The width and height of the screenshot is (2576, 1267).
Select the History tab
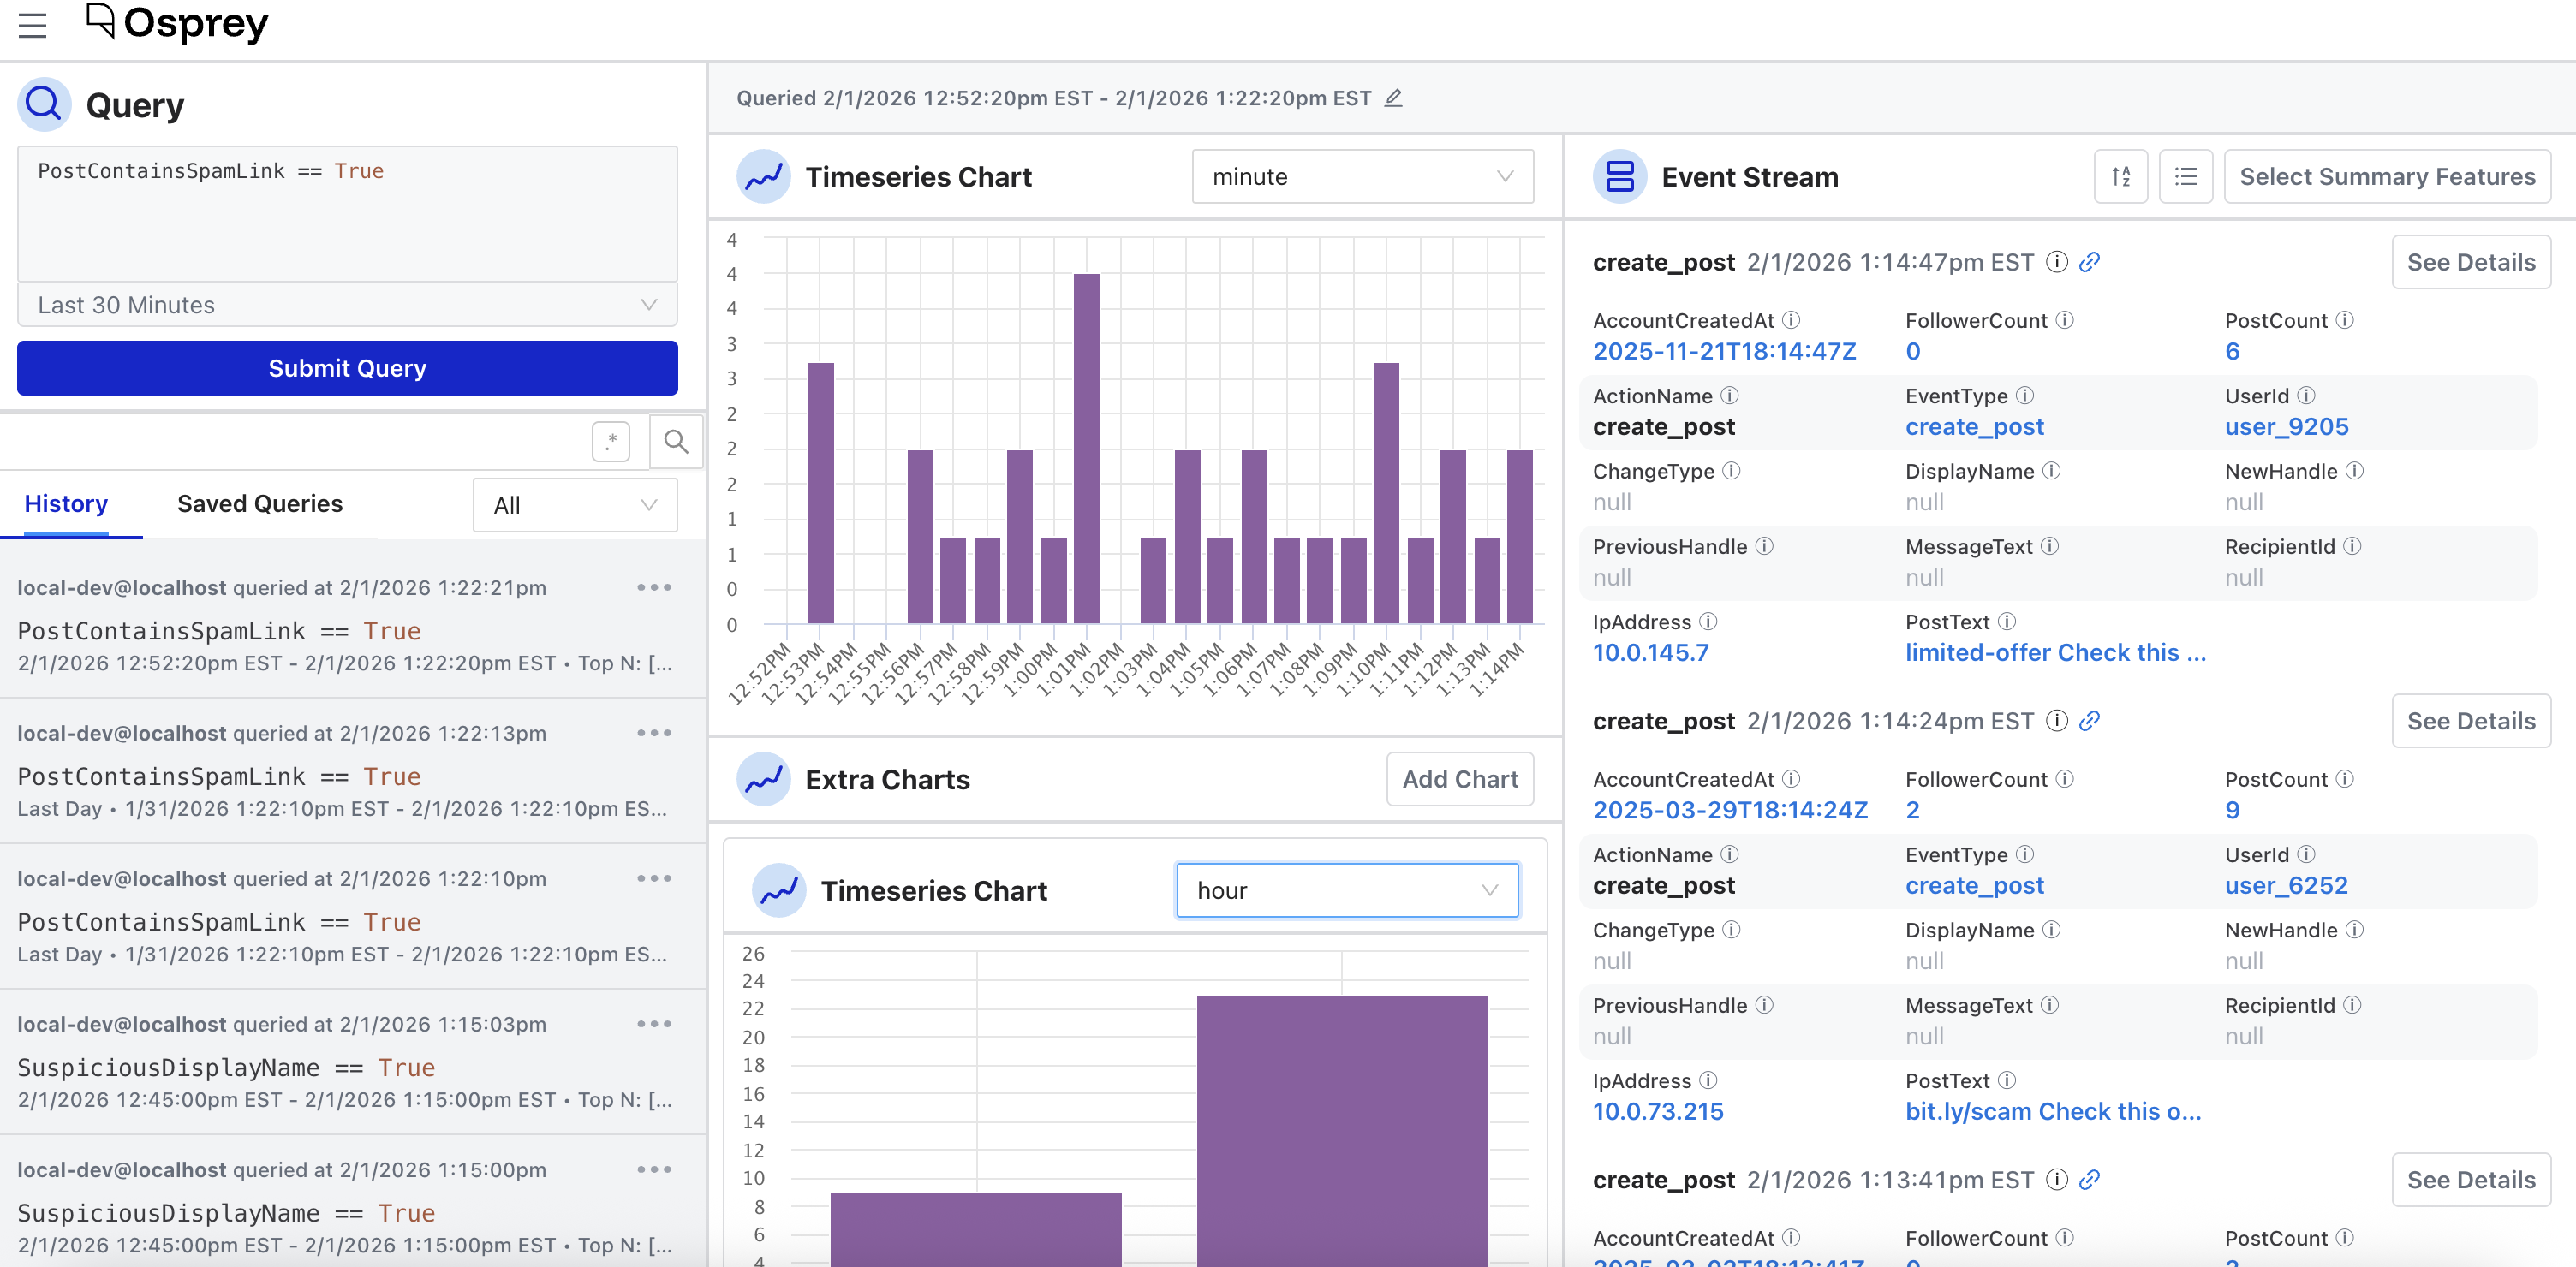point(66,504)
